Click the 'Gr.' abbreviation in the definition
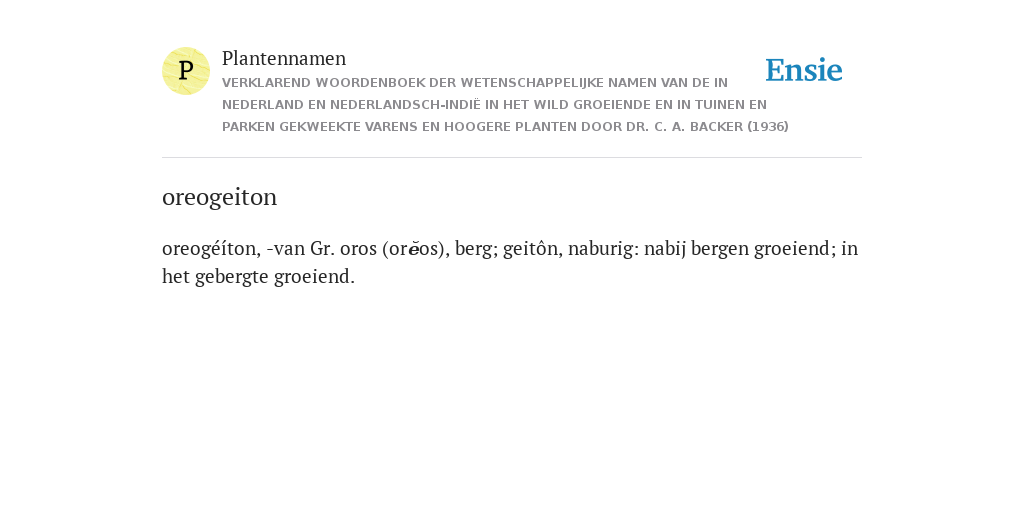 pyautogui.click(x=323, y=249)
